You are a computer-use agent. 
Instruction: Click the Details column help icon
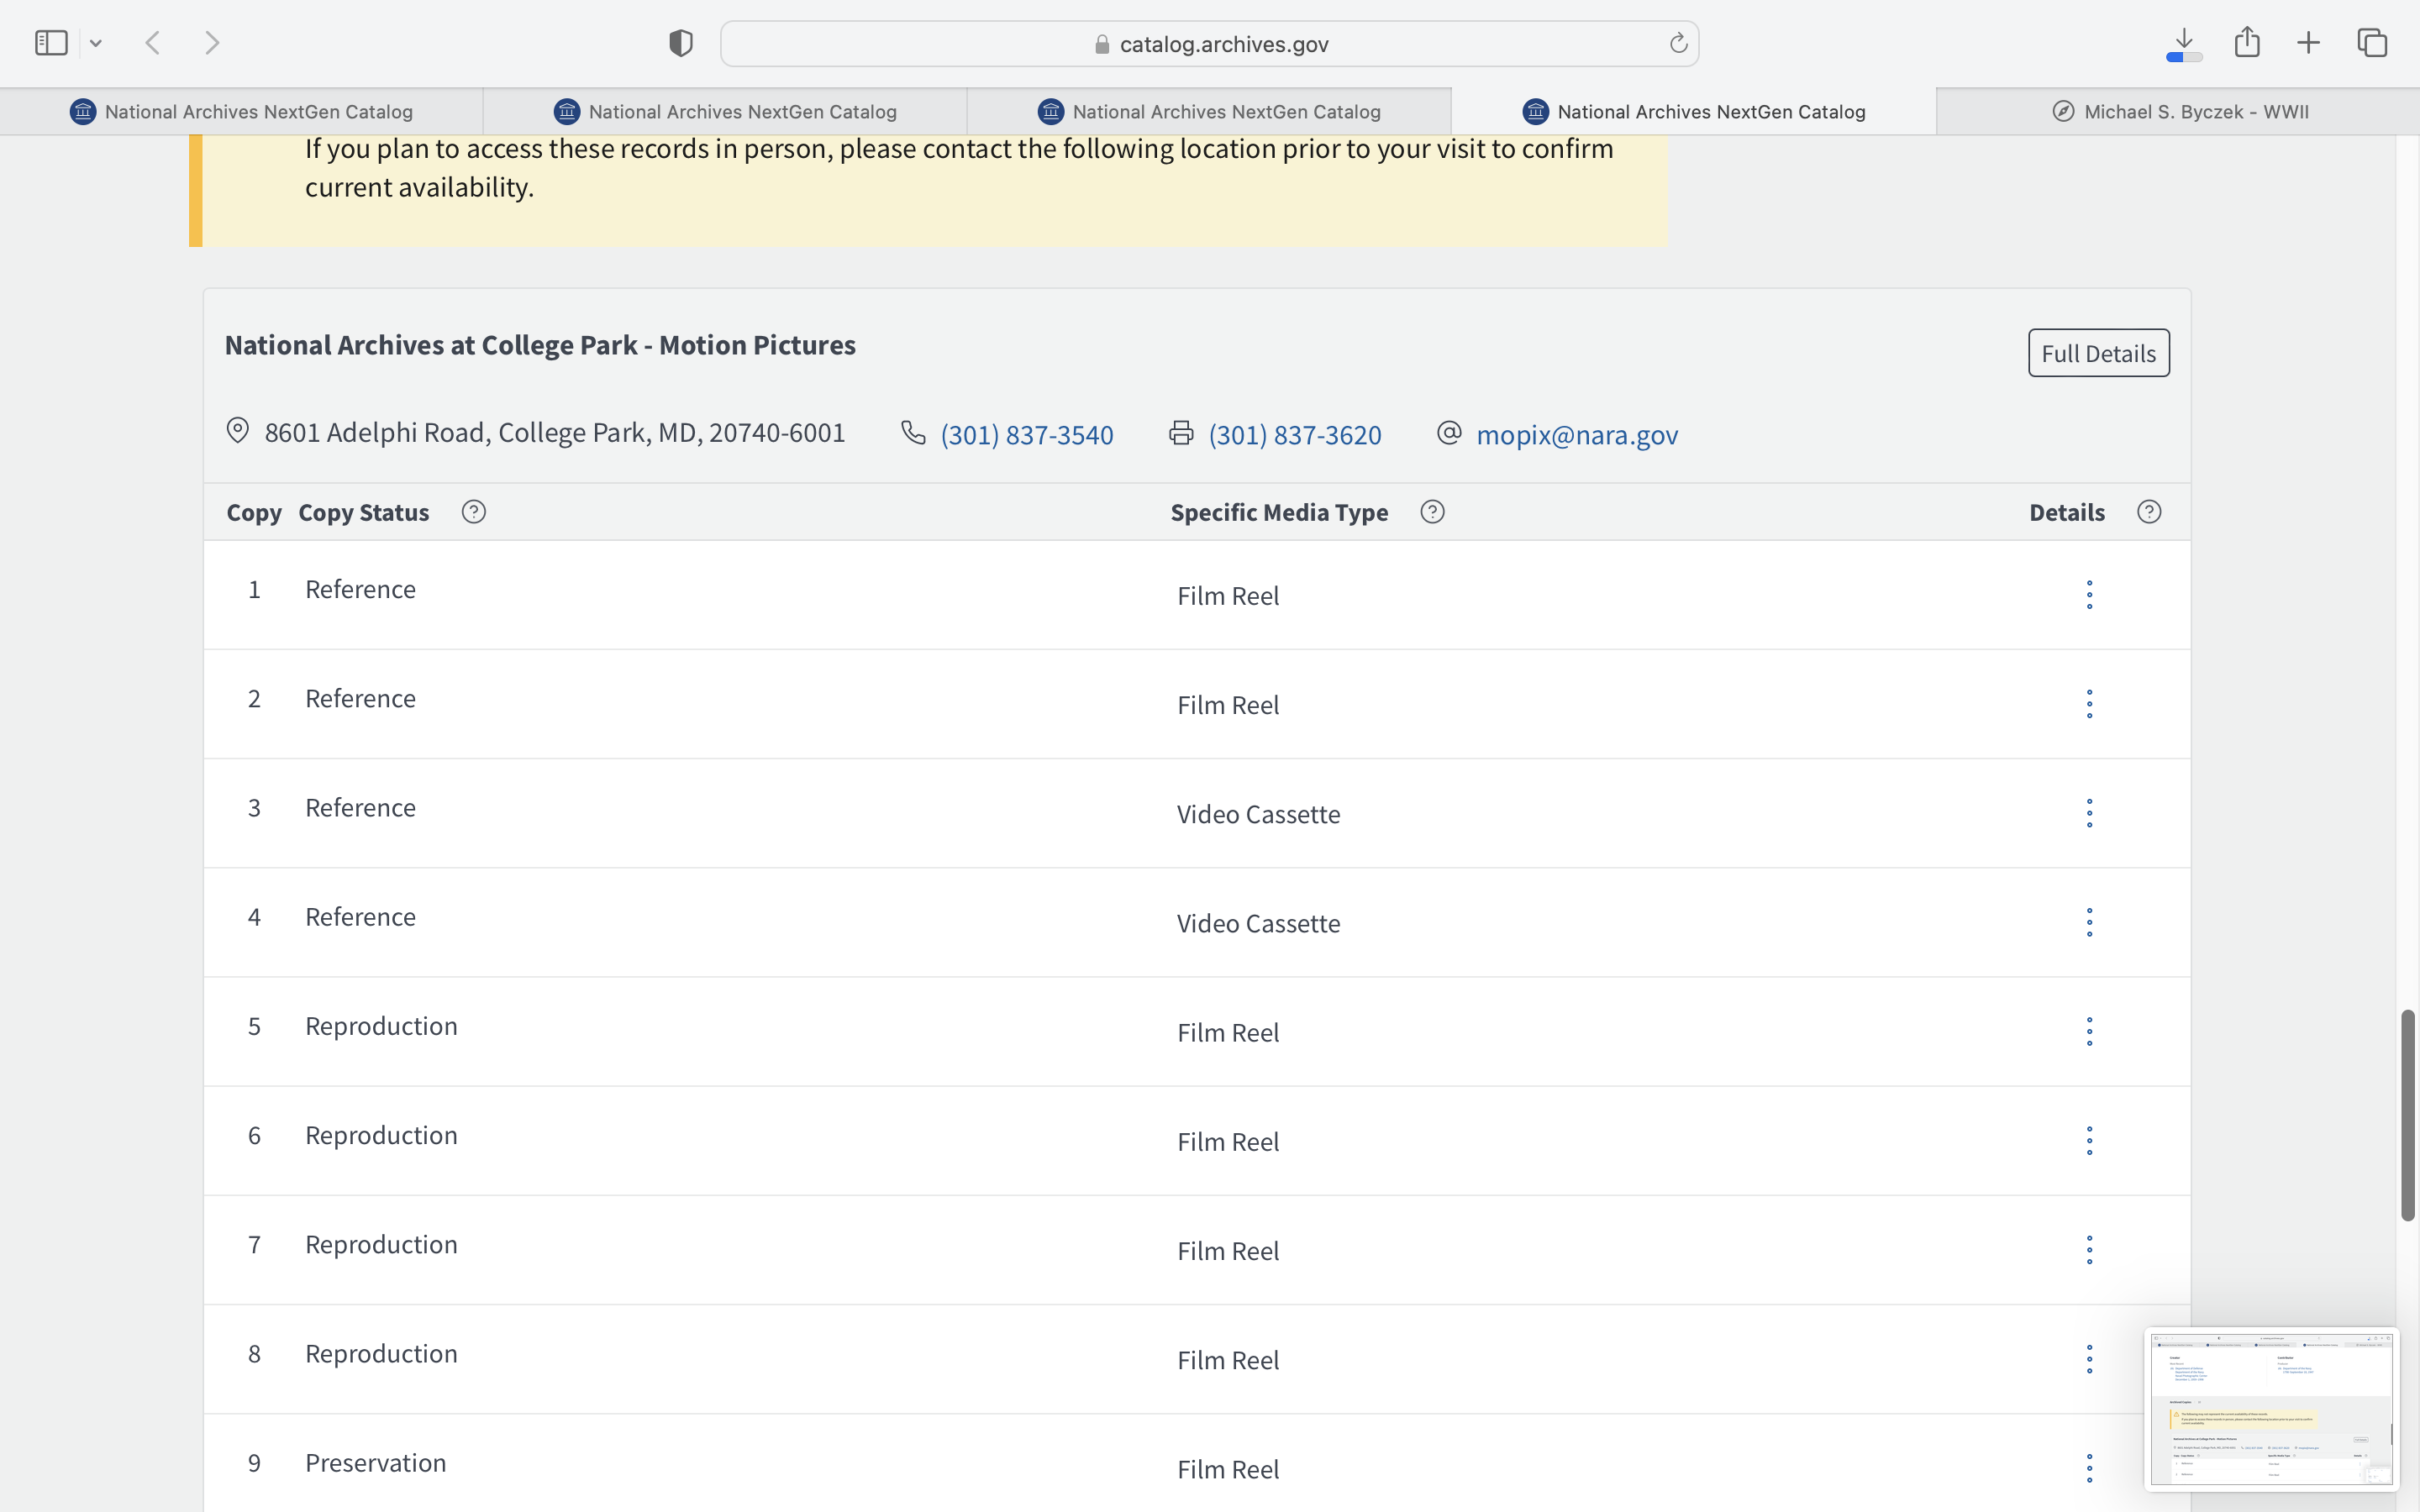coord(2148,512)
